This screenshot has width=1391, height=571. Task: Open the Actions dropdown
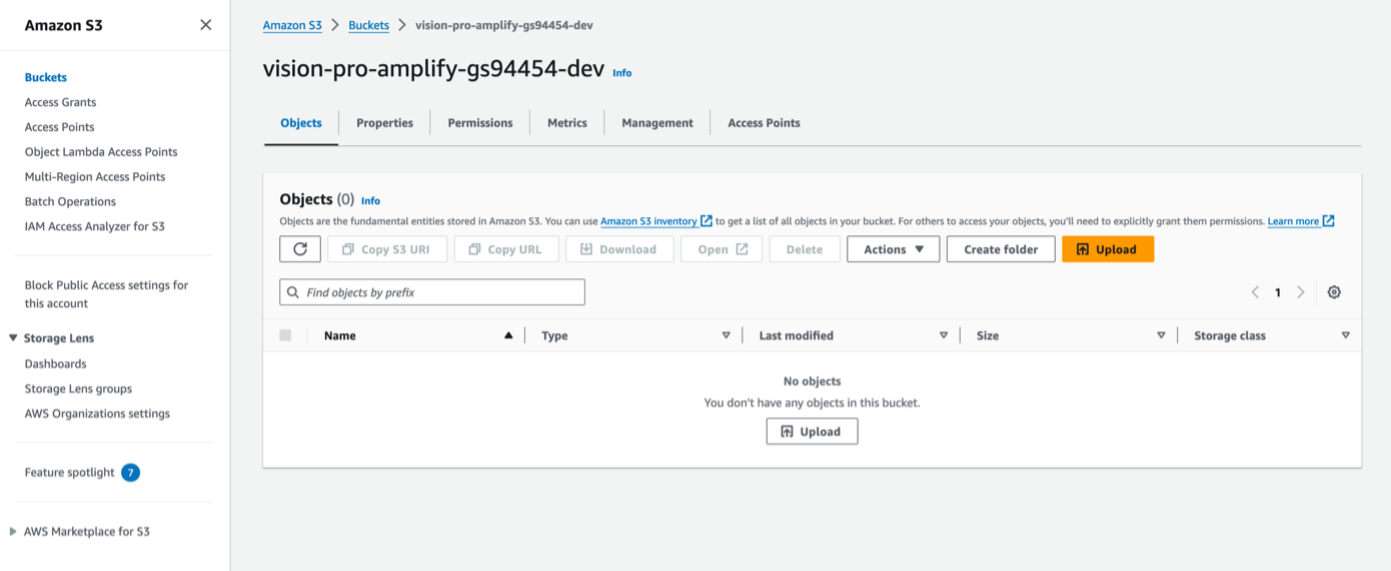893,249
